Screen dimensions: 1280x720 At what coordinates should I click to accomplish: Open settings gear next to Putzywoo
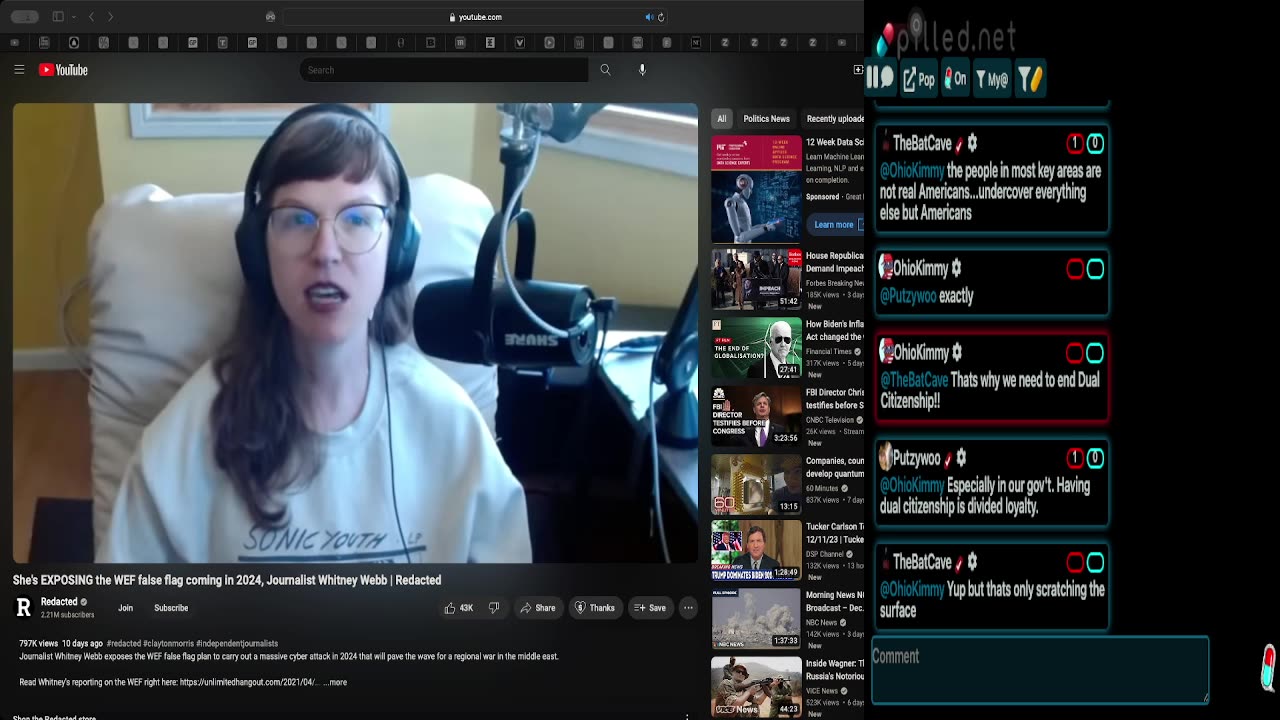pos(961,458)
